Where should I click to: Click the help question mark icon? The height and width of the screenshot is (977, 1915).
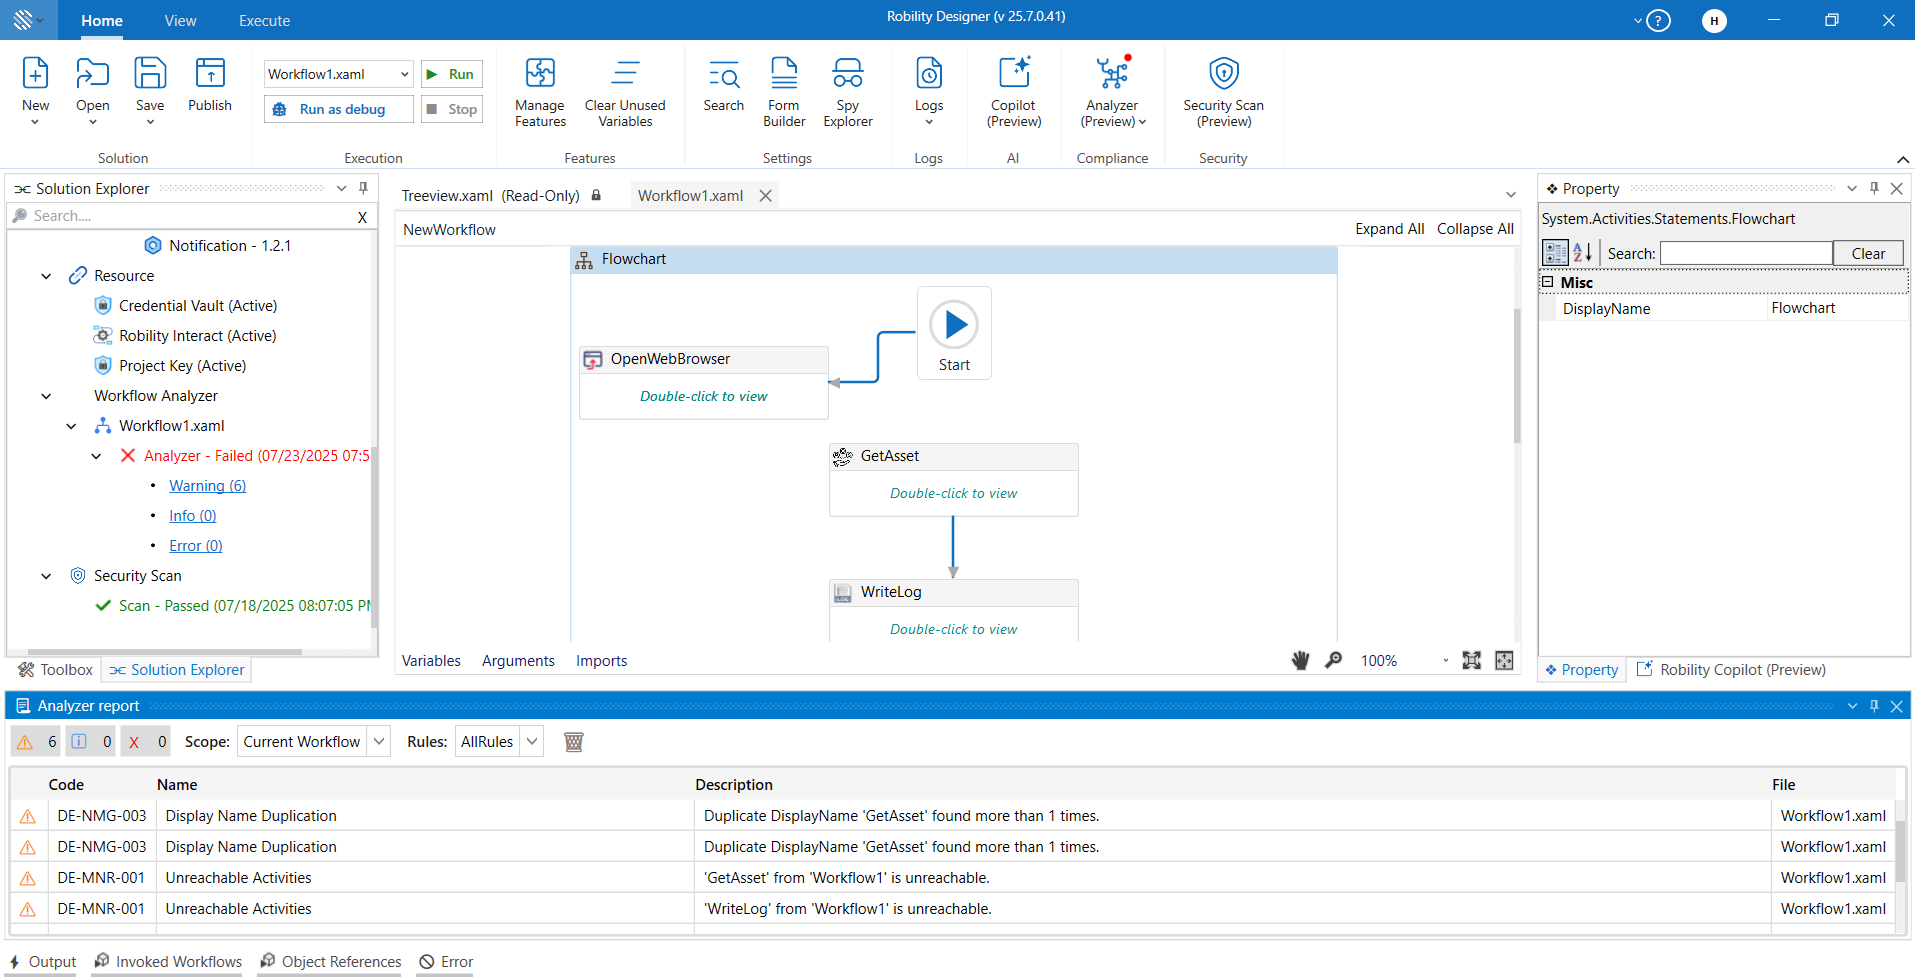point(1658,20)
